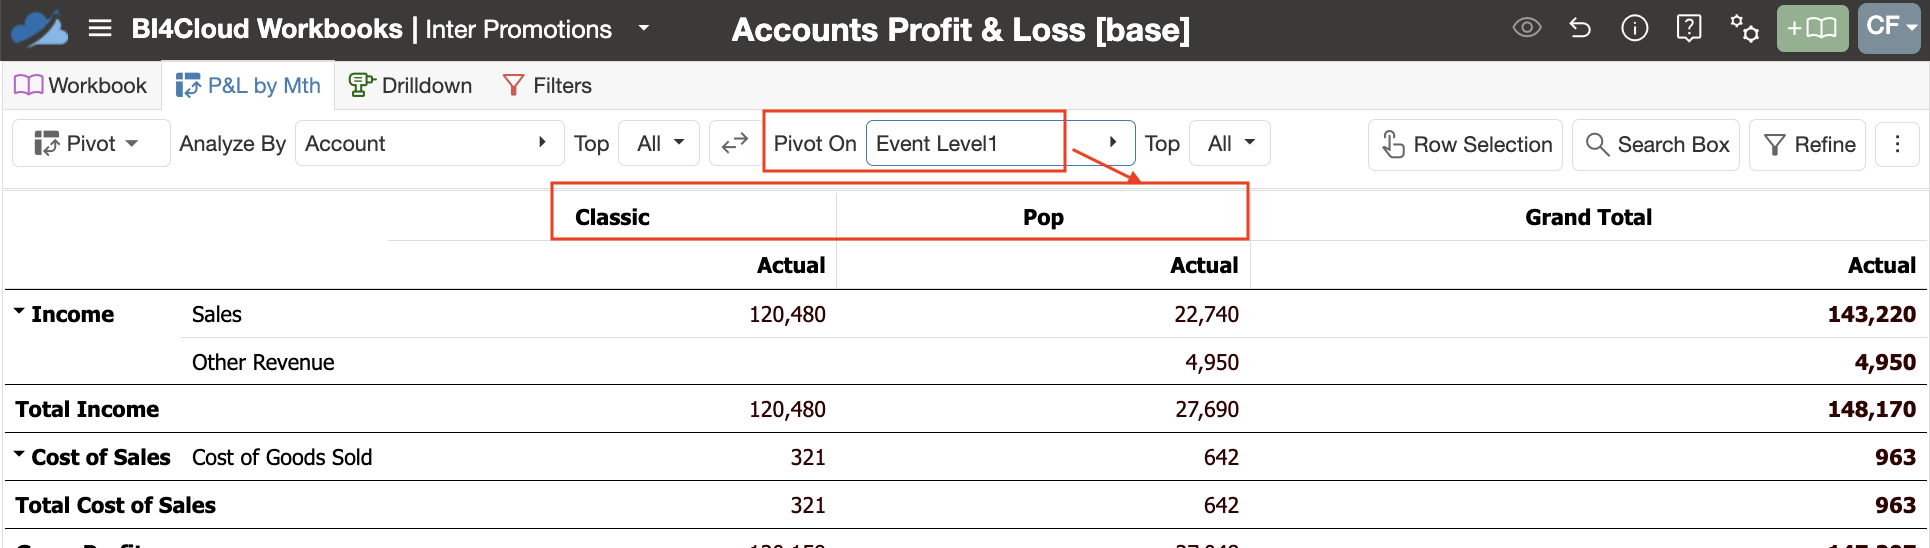
Task: Click the Pop column header
Action: (1043, 217)
